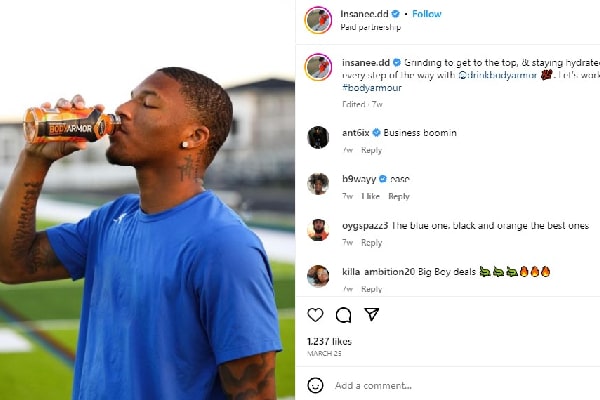This screenshot has height=400, width=600.
Task: Click the post photo of man drinking
Action: (x=148, y=200)
